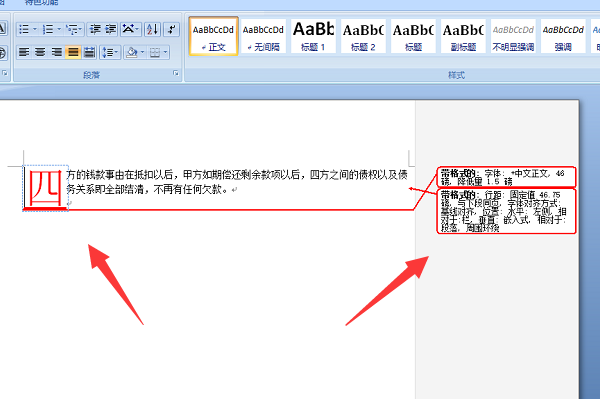Apply borders using the borders icon

tap(155, 52)
